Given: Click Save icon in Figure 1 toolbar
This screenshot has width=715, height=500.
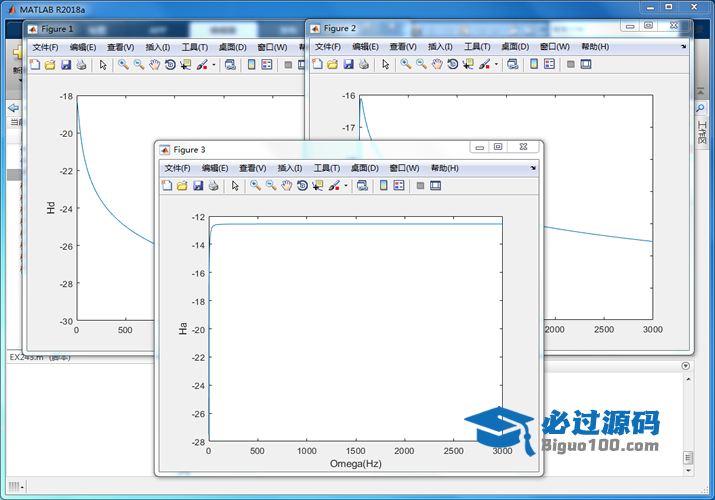Looking at the screenshot, I should pos(66,65).
